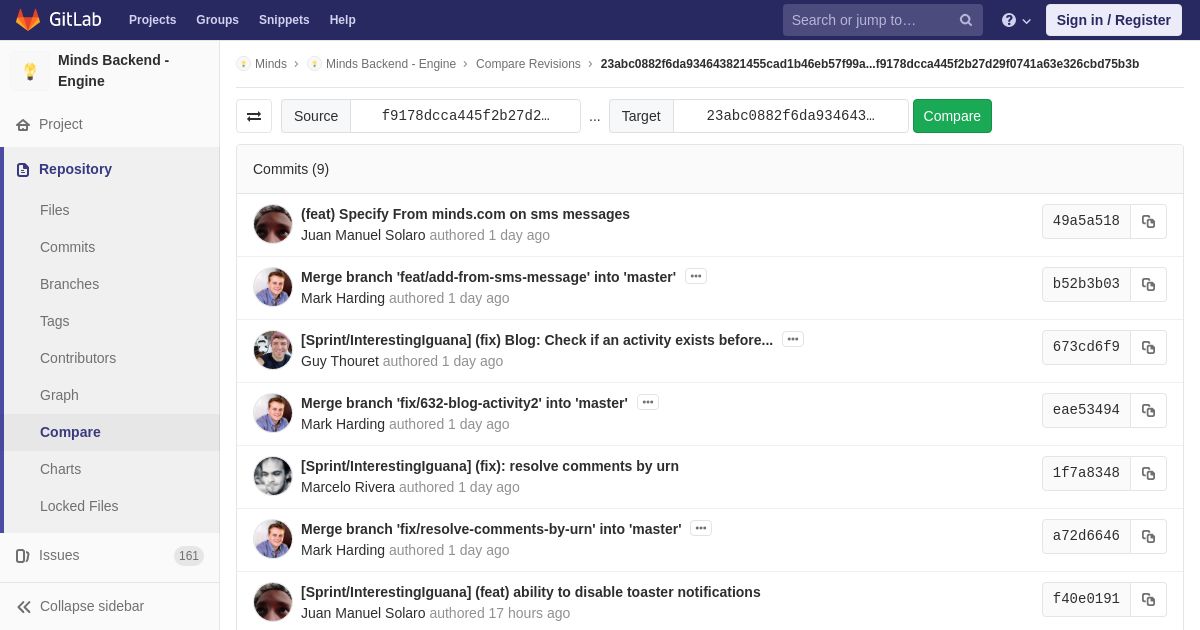The width and height of the screenshot is (1200, 630).
Task: Open the Source revision dropdown
Action: coord(465,116)
